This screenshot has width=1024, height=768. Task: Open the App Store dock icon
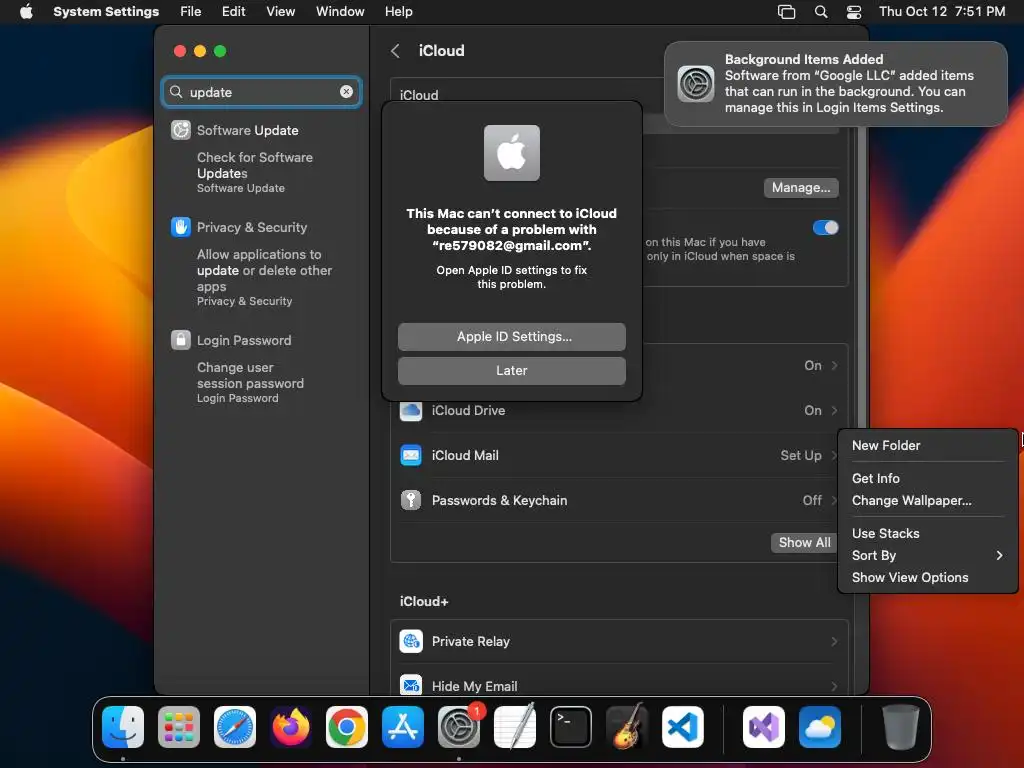(403, 727)
